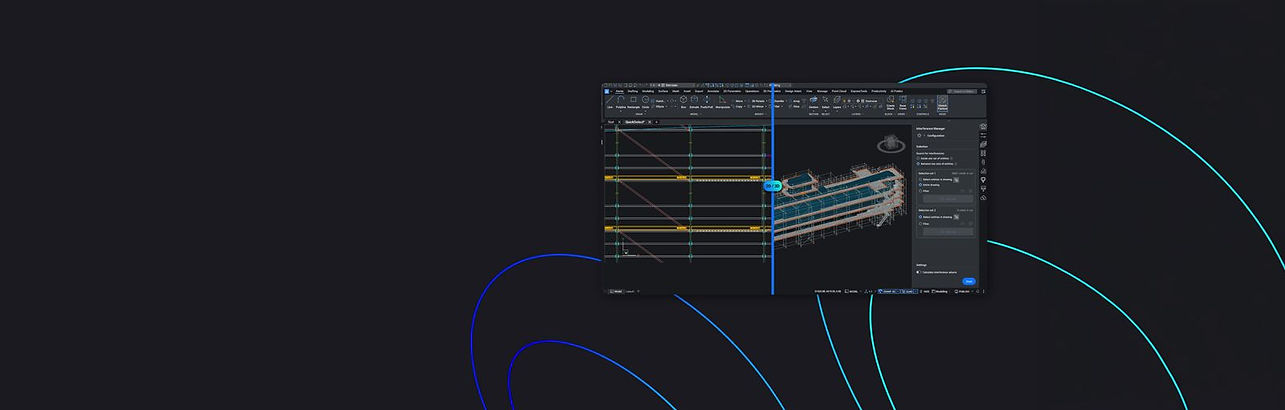Open the Home tab of the ribbon
This screenshot has height=410, width=1285.
(x=620, y=91)
